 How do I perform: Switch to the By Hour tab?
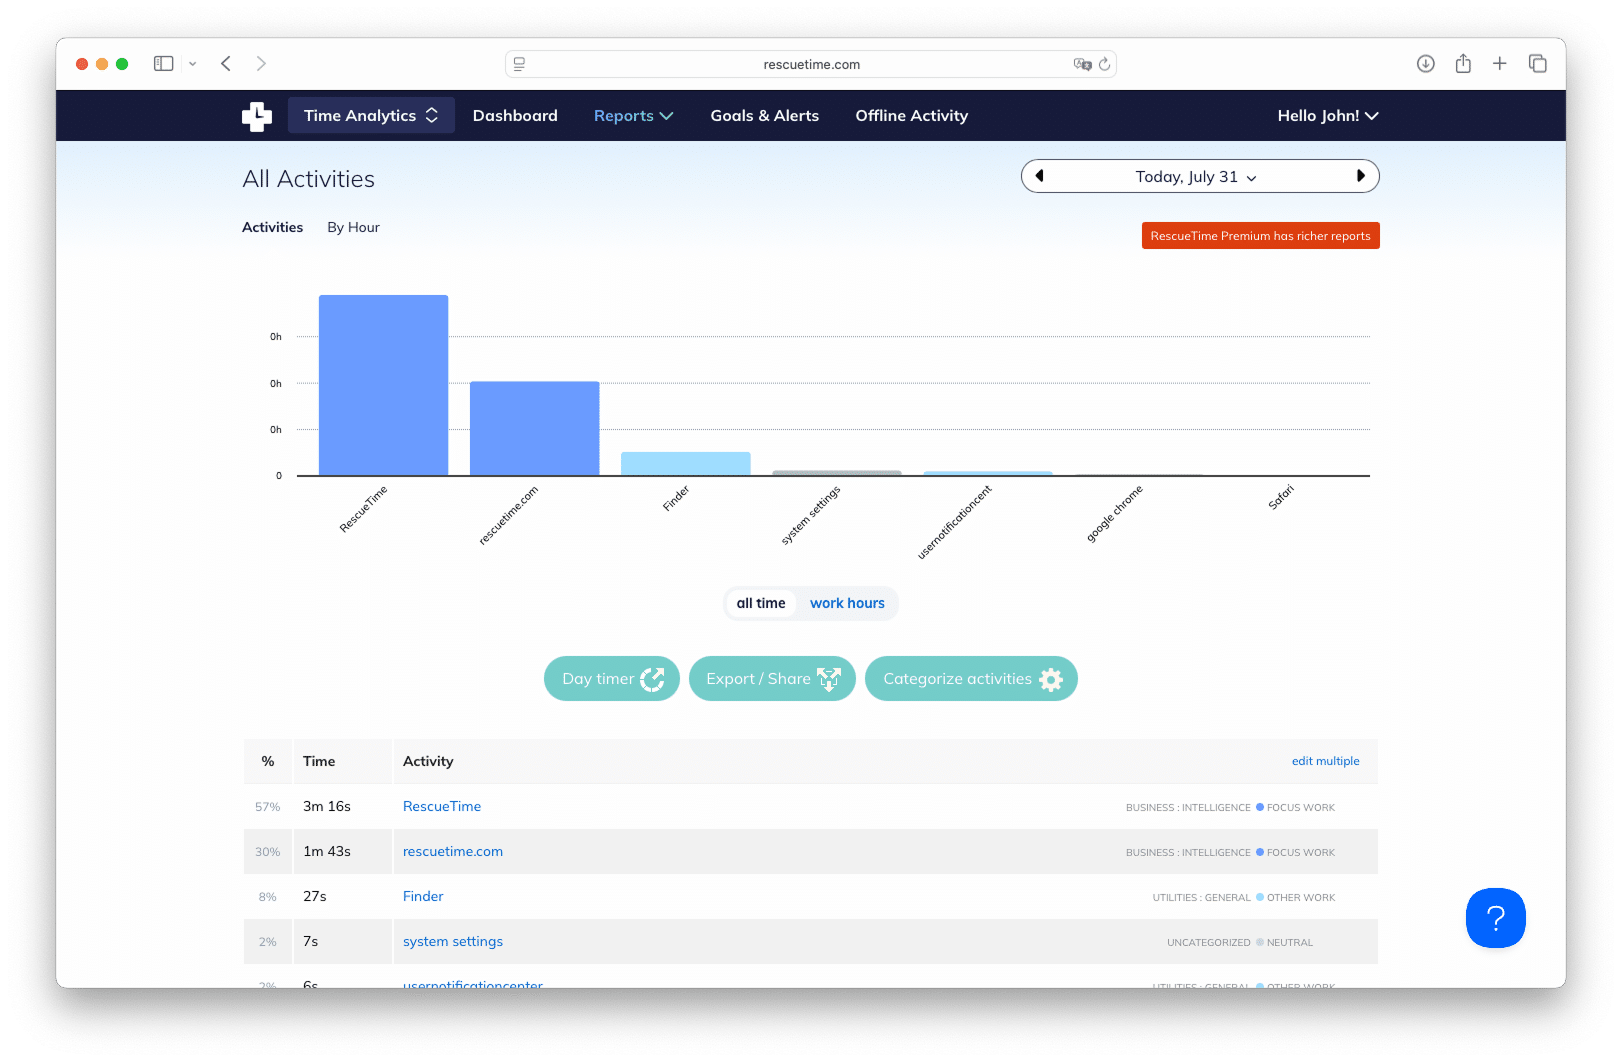tap(353, 227)
